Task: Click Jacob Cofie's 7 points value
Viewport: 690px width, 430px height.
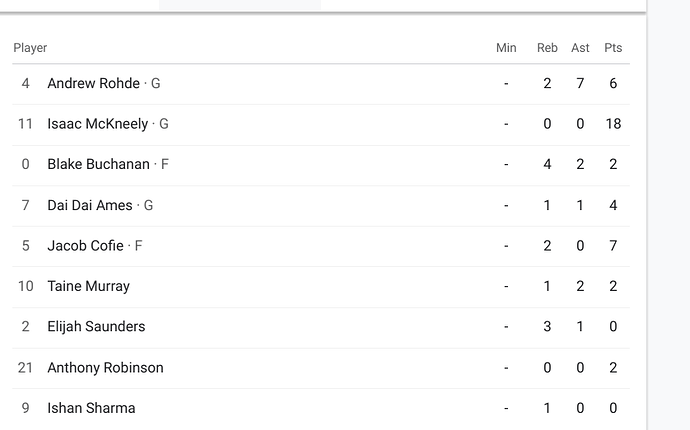Action: click(x=613, y=245)
